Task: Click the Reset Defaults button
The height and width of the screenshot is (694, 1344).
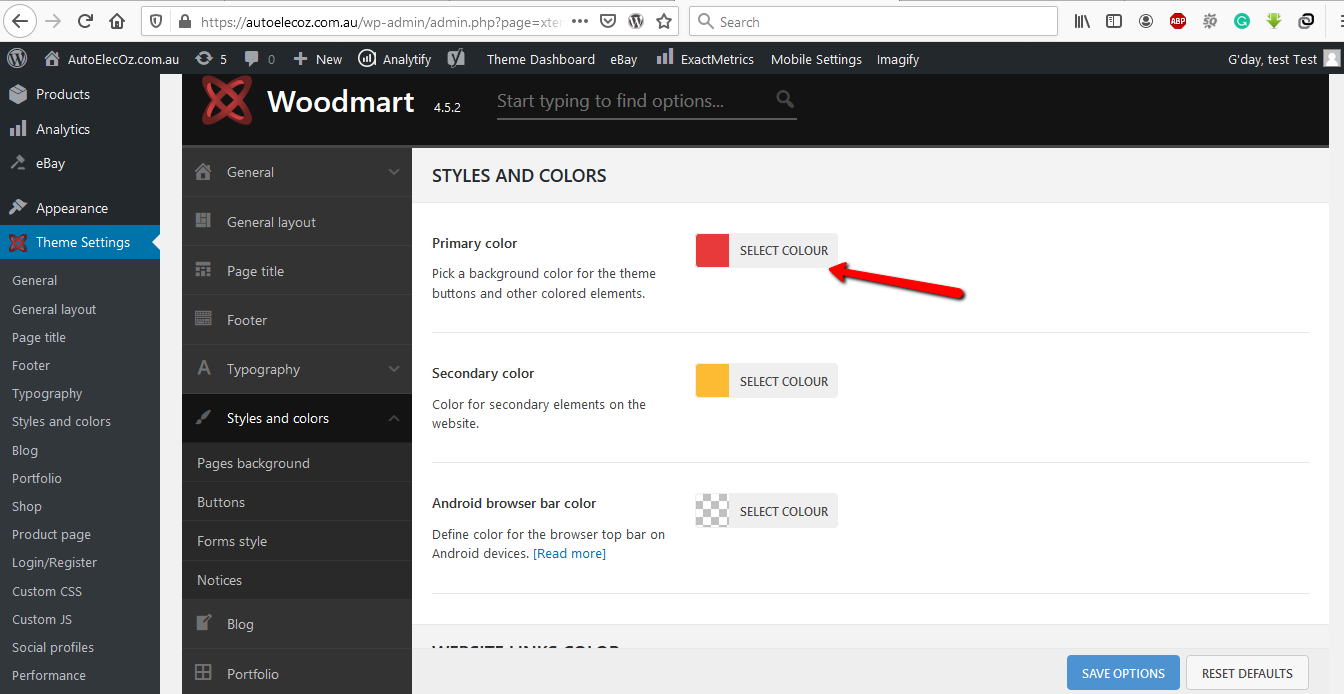Action: tap(1247, 673)
